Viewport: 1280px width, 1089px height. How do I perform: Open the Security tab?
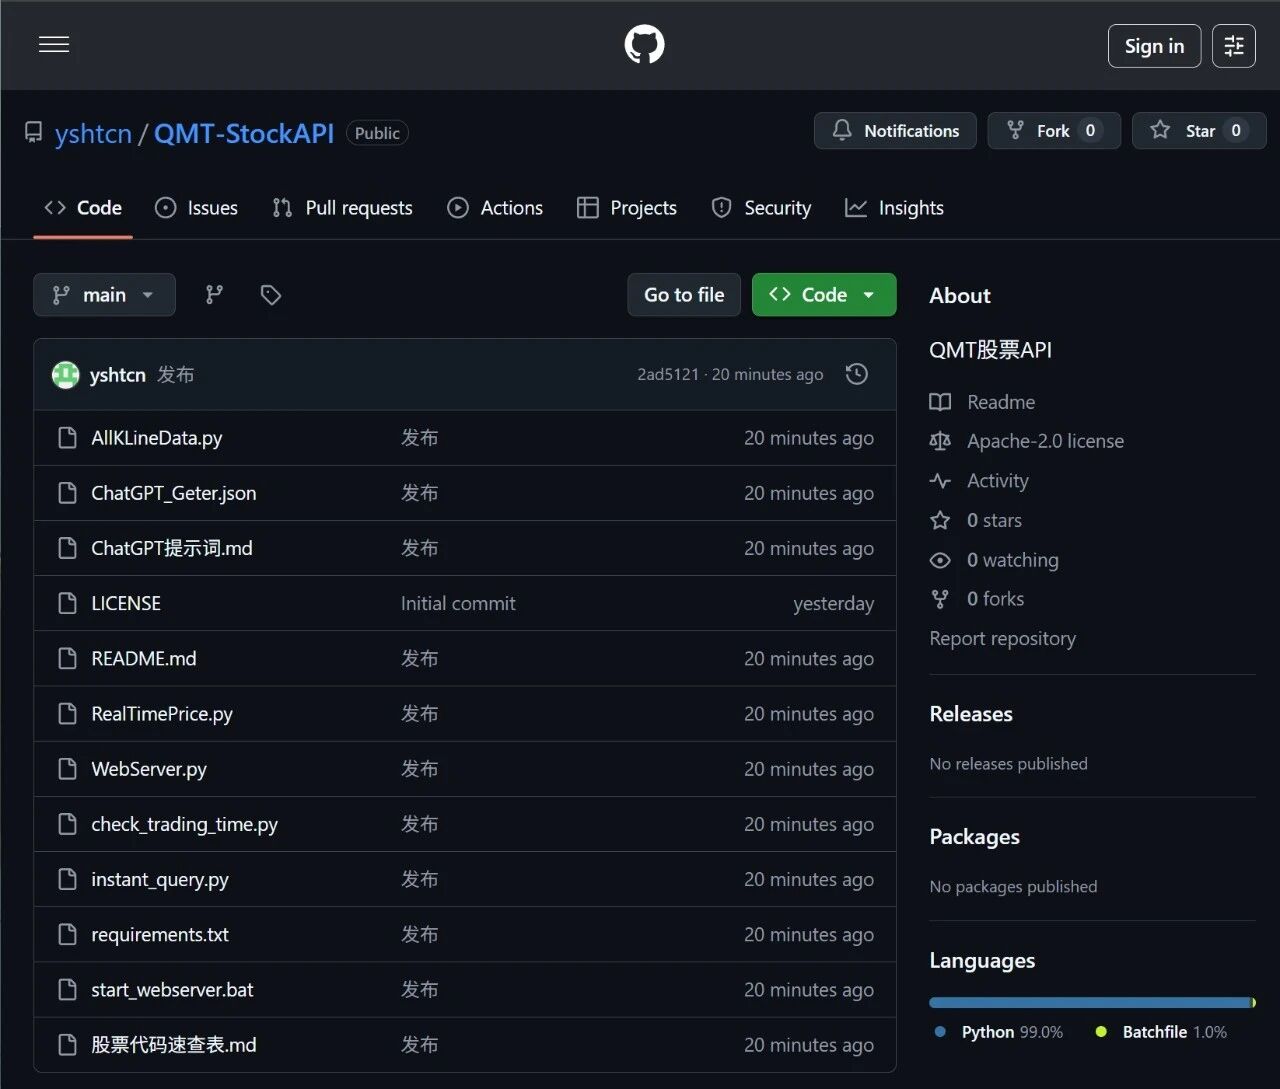(x=761, y=208)
